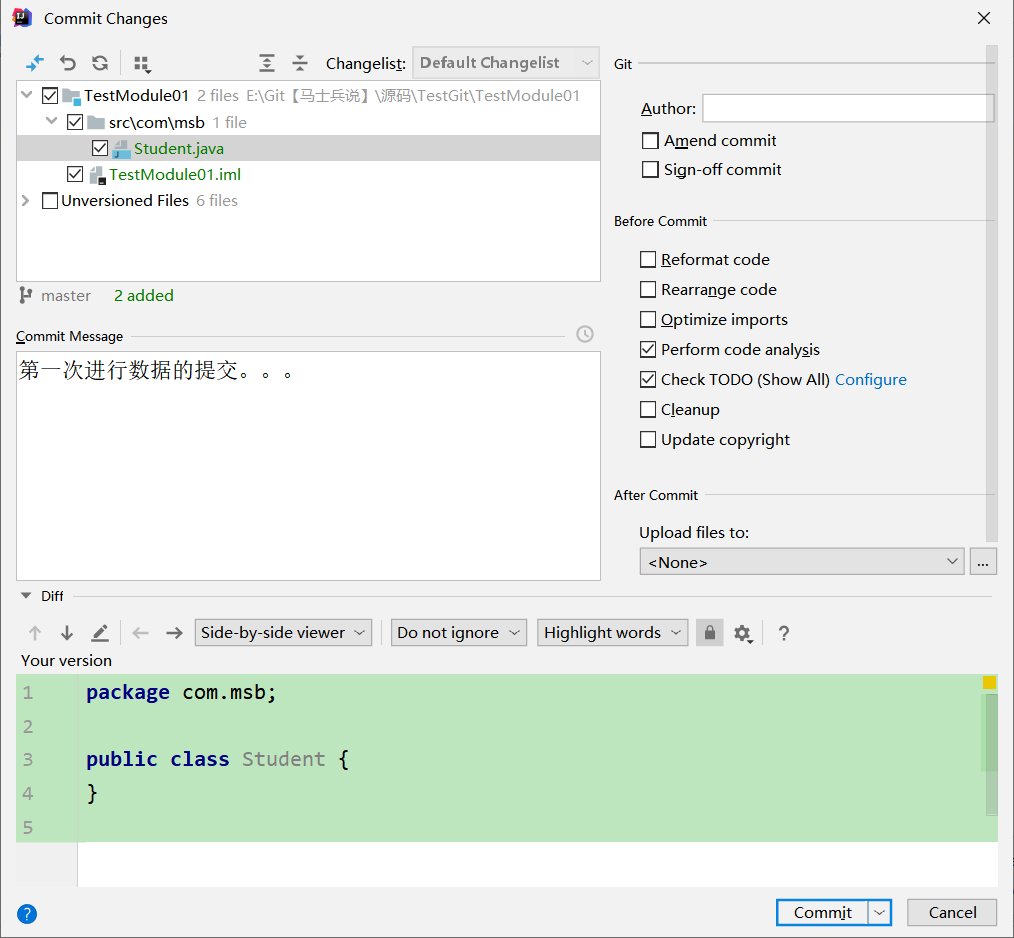This screenshot has height=938, width=1014.
Task: Click the Student.java file icon
Action: (121, 149)
